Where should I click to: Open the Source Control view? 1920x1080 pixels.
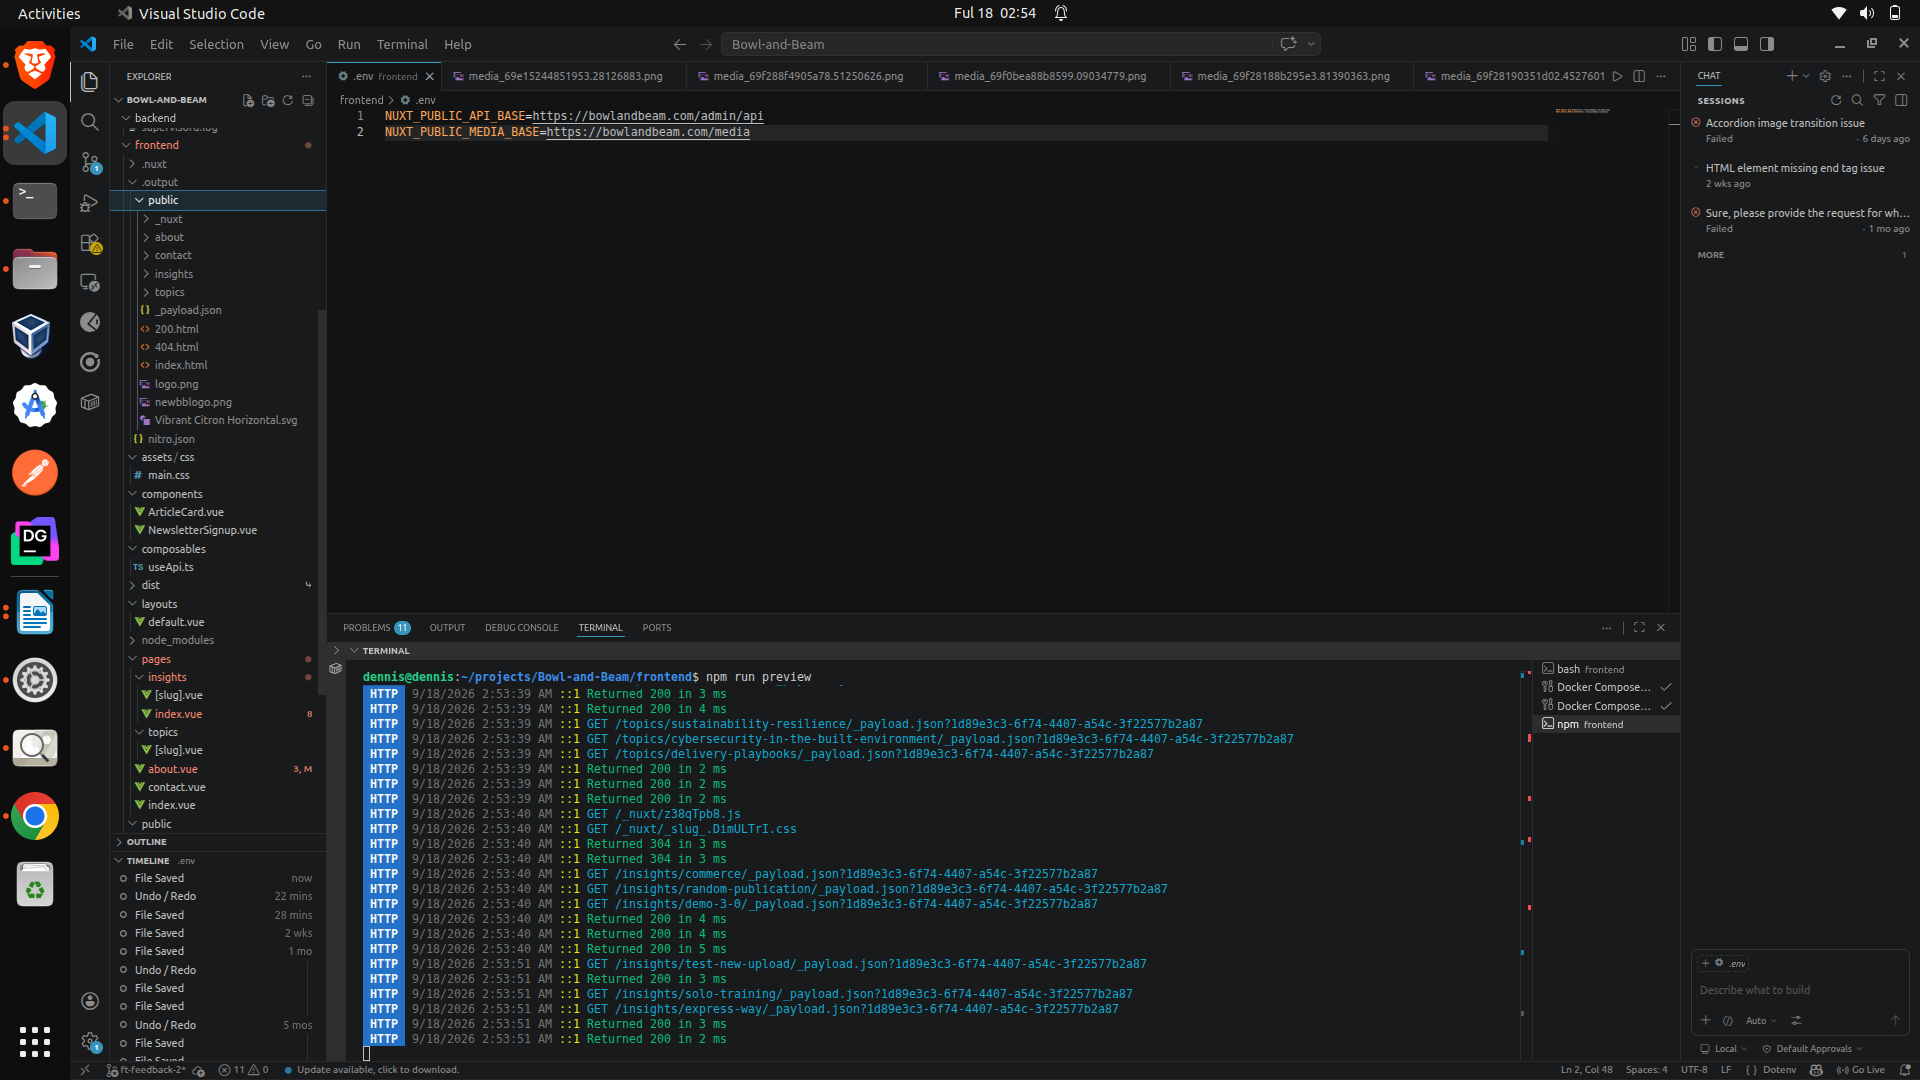point(90,162)
